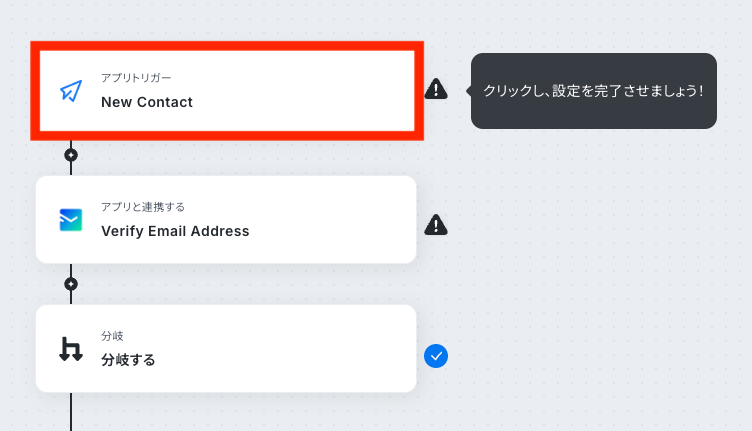
Task: Click the アプリと連携する label
Action: point(143,207)
